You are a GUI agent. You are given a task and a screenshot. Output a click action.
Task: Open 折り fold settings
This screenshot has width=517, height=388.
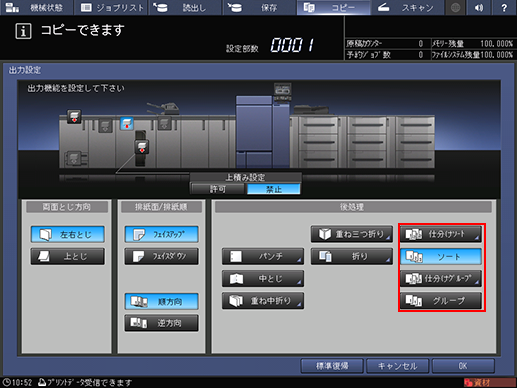point(352,256)
